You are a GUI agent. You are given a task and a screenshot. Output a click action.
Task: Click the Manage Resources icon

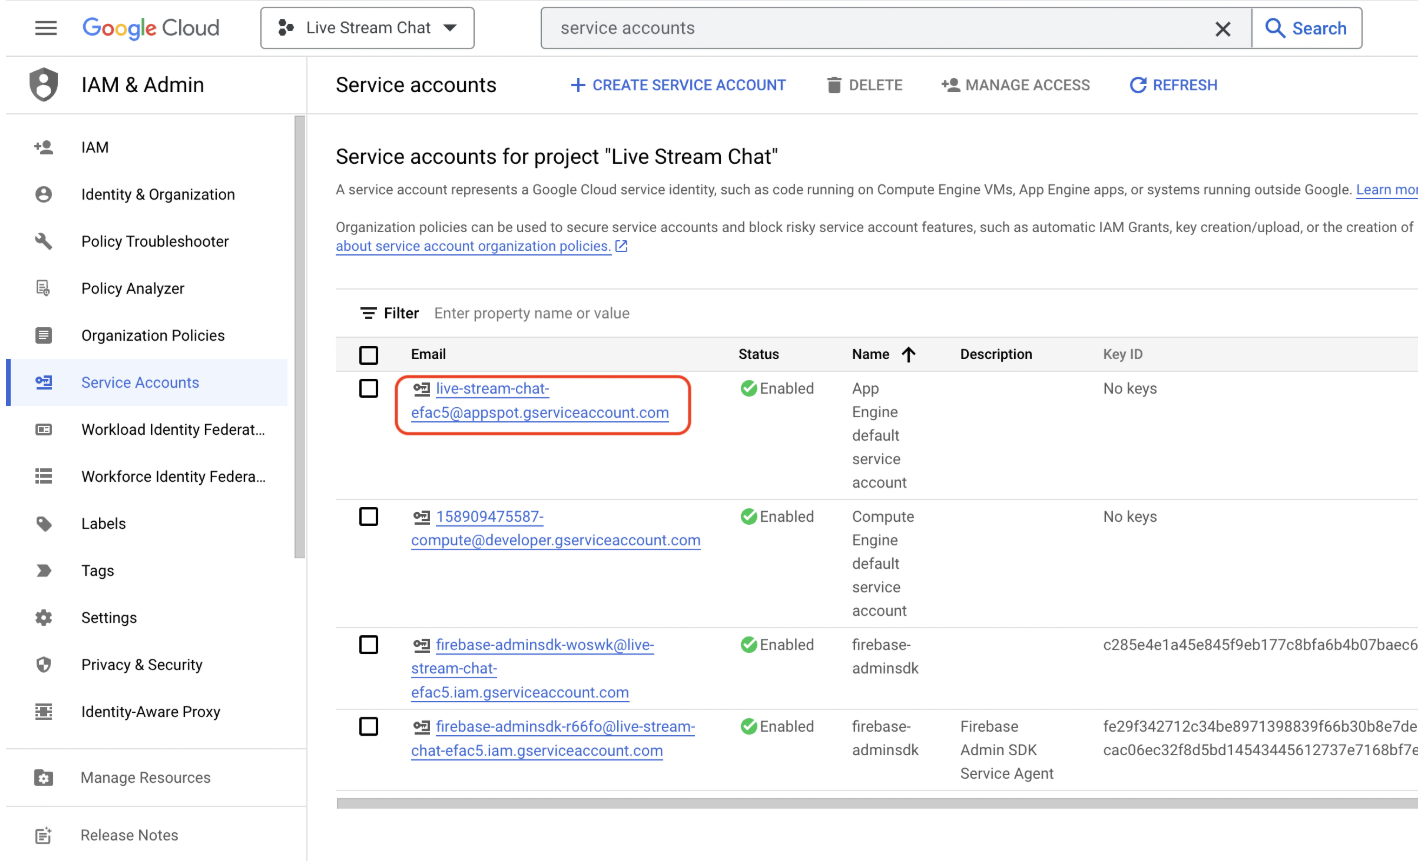click(x=44, y=777)
